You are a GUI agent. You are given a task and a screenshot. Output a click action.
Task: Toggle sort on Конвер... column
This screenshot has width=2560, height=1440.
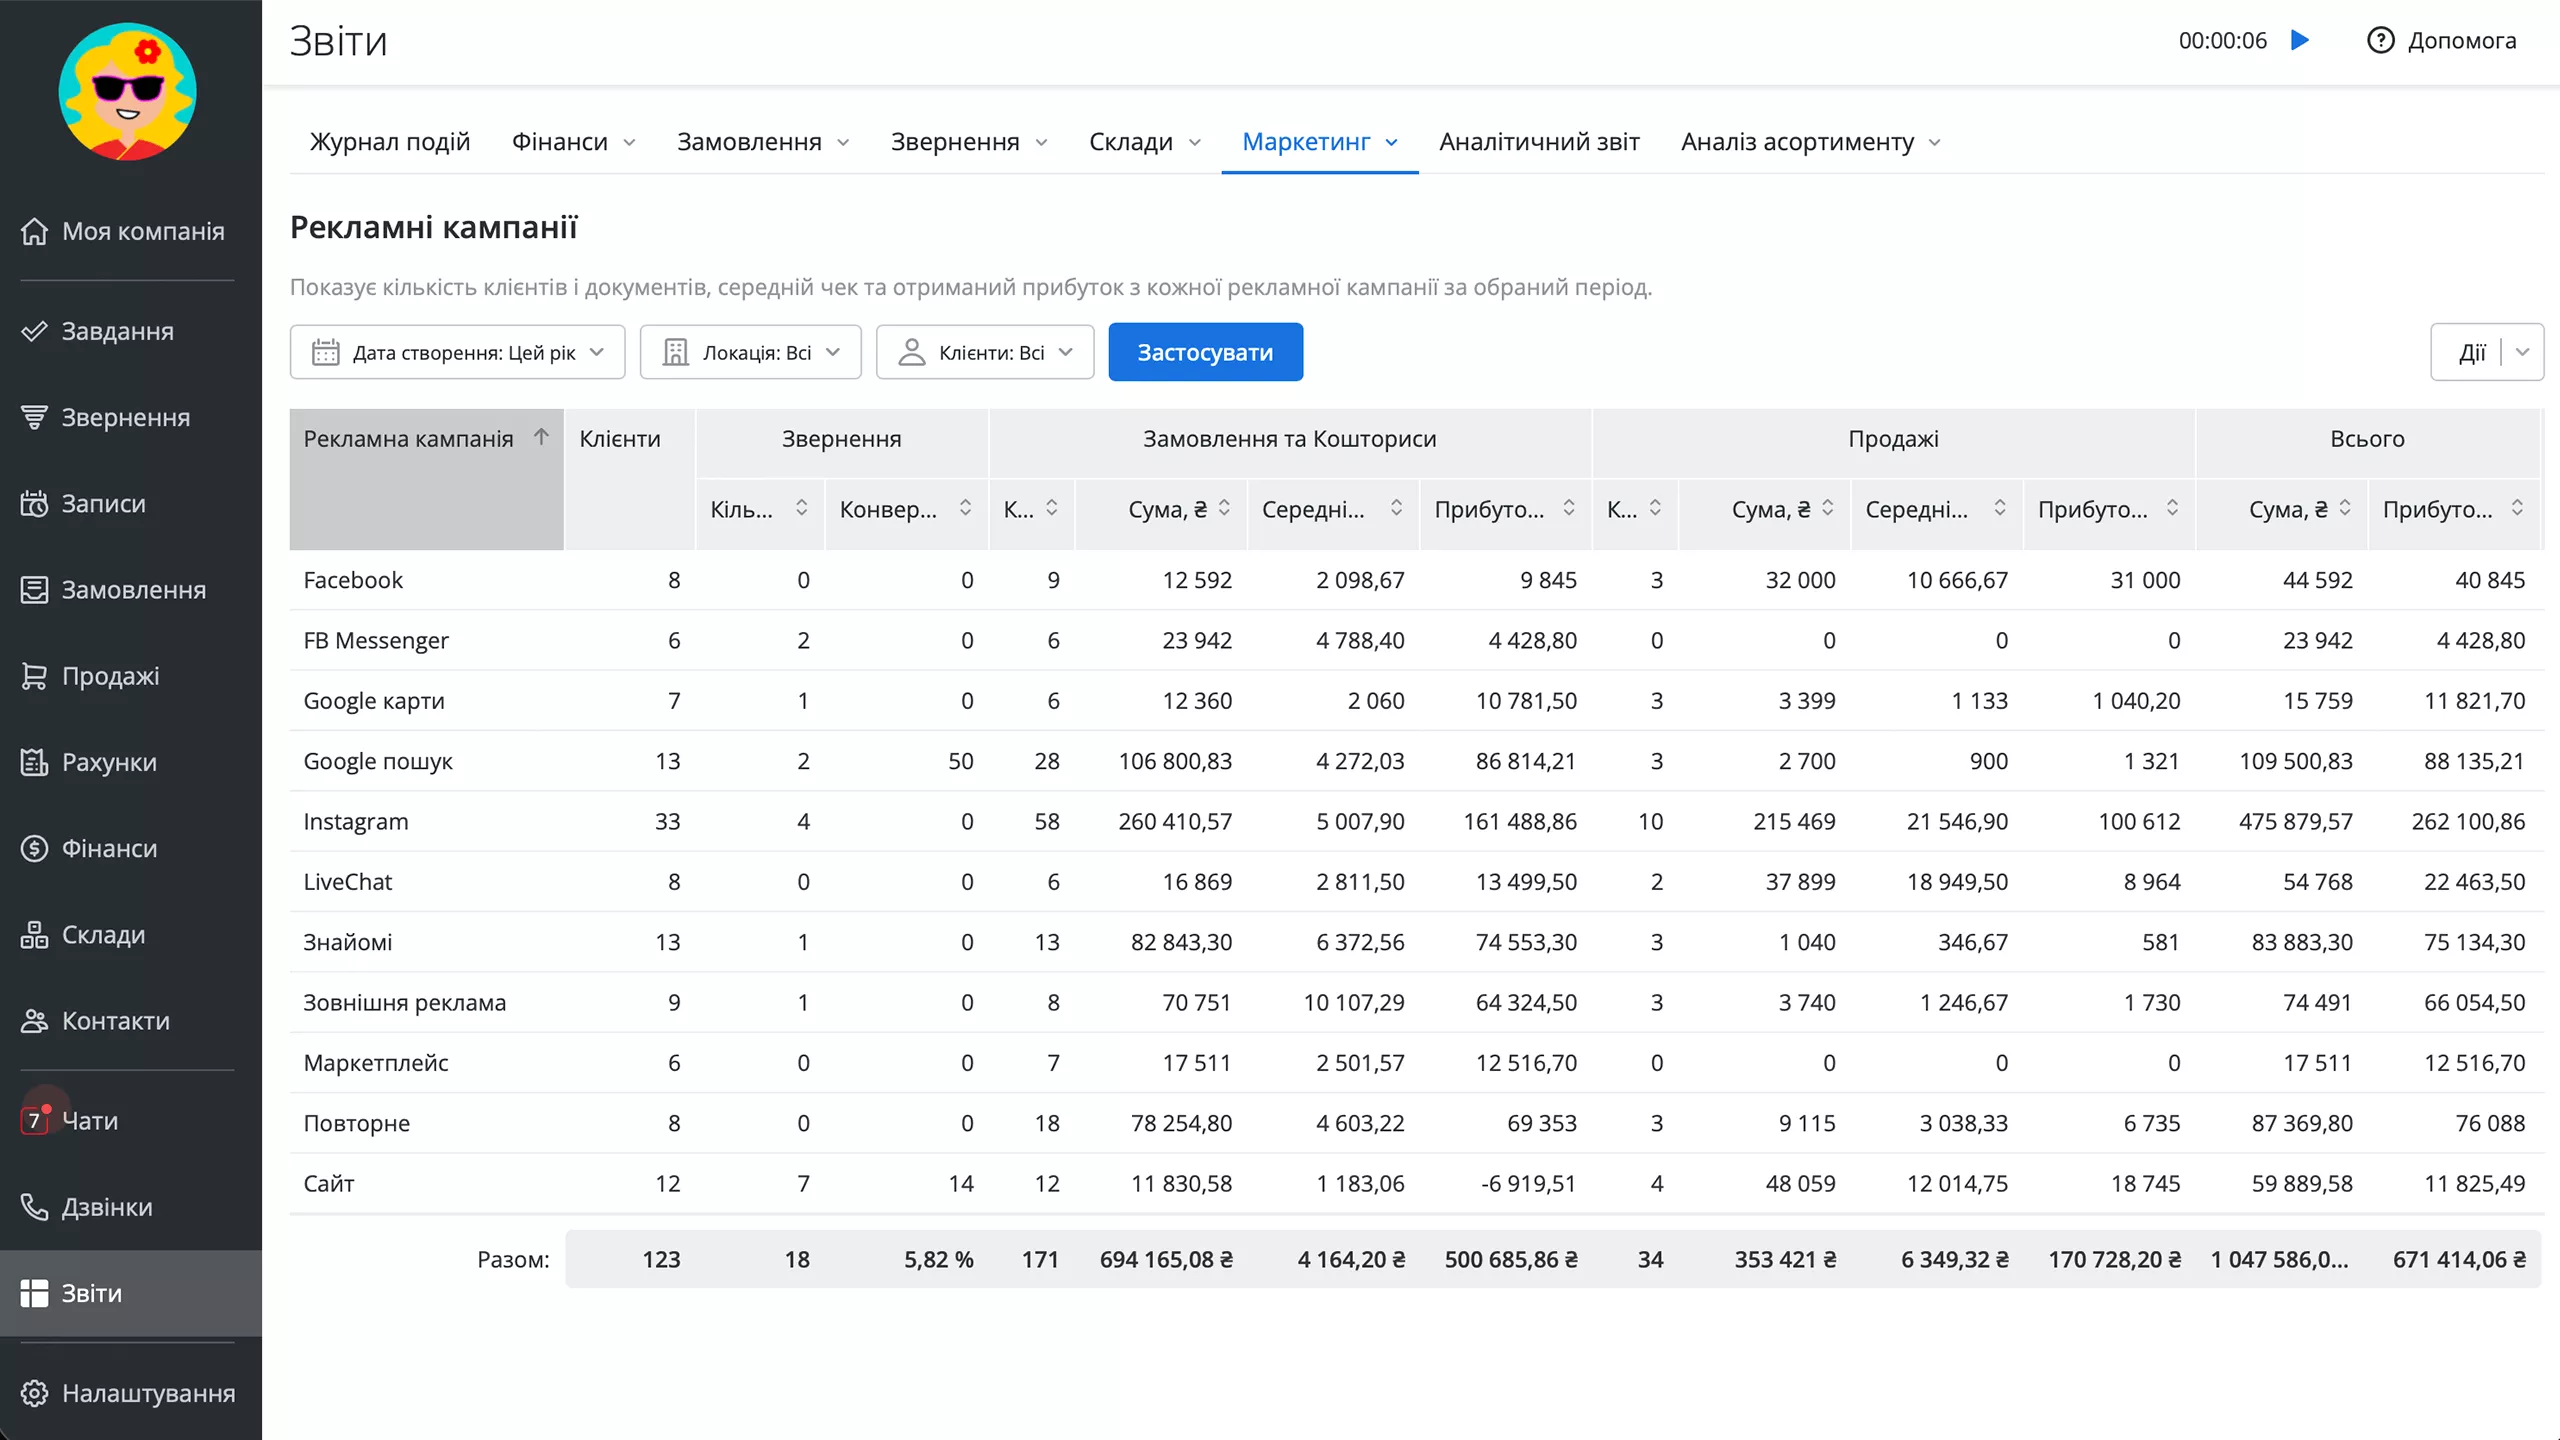point(965,508)
